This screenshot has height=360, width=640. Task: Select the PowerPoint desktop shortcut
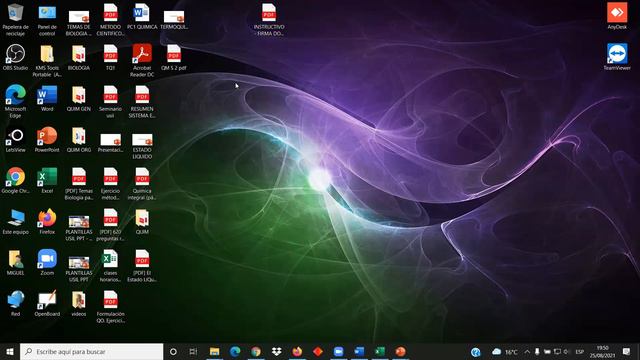pyautogui.click(x=47, y=139)
